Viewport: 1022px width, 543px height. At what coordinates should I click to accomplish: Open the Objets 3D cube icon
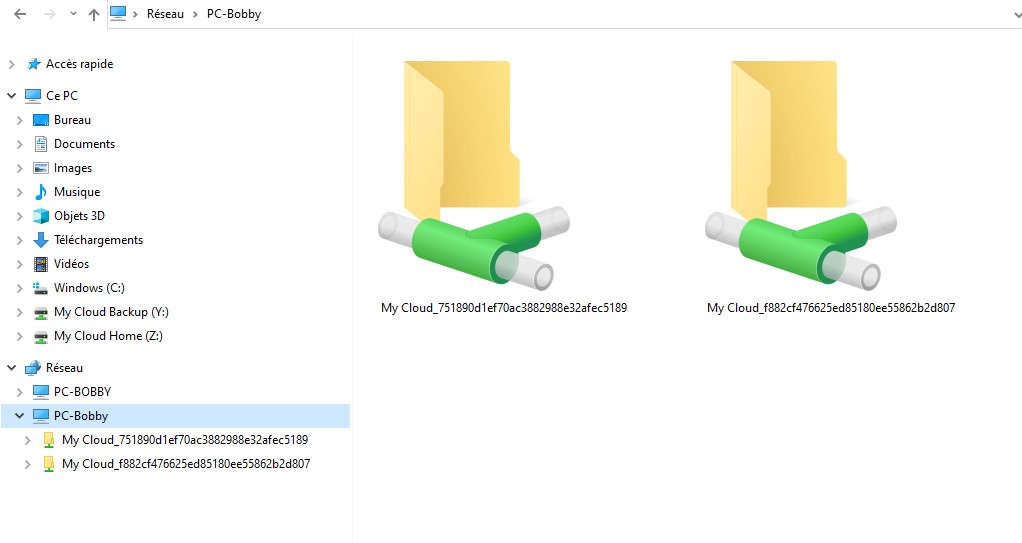(40, 216)
